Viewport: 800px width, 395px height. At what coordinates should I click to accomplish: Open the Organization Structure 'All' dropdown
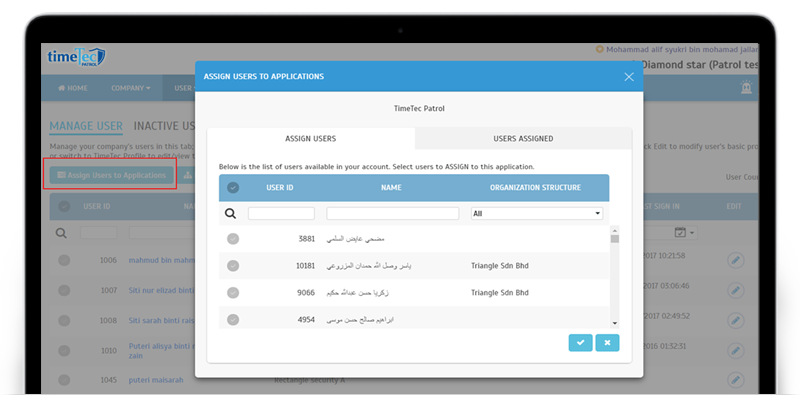pos(537,213)
